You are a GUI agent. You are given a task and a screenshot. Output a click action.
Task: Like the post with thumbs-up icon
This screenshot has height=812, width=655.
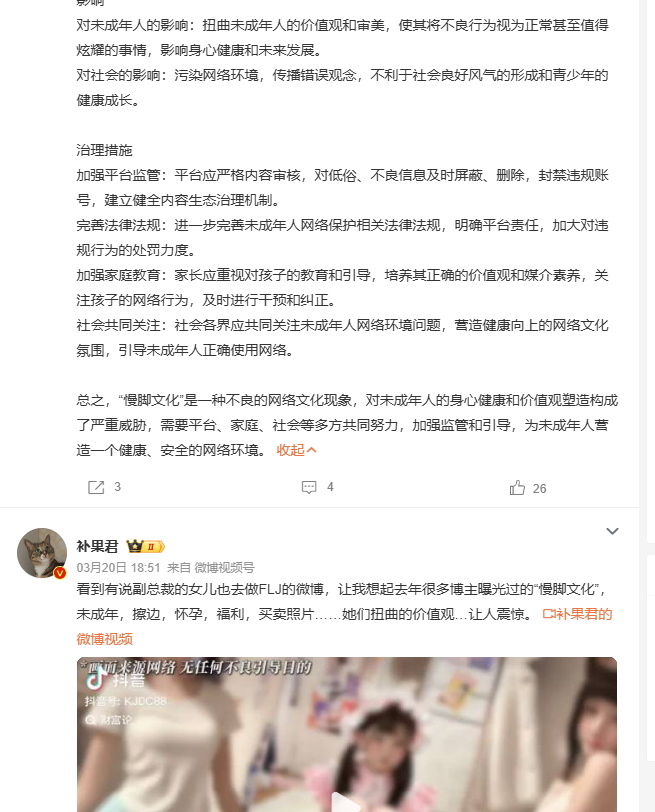tap(517, 488)
